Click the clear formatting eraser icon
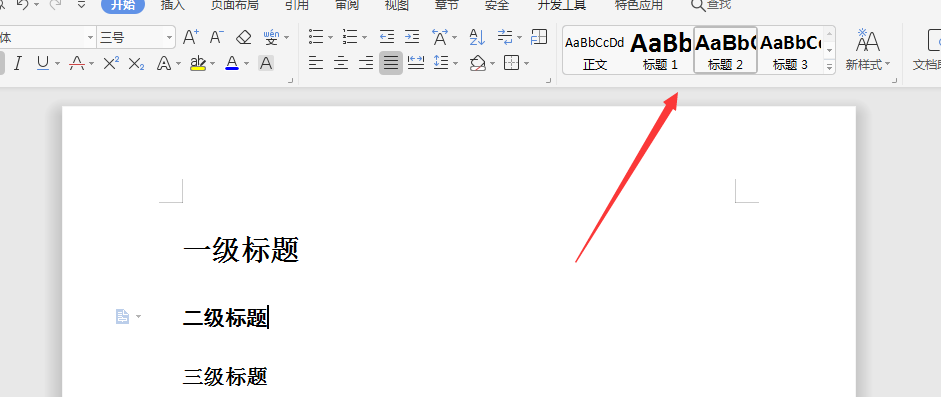The image size is (941, 397). tap(244, 37)
